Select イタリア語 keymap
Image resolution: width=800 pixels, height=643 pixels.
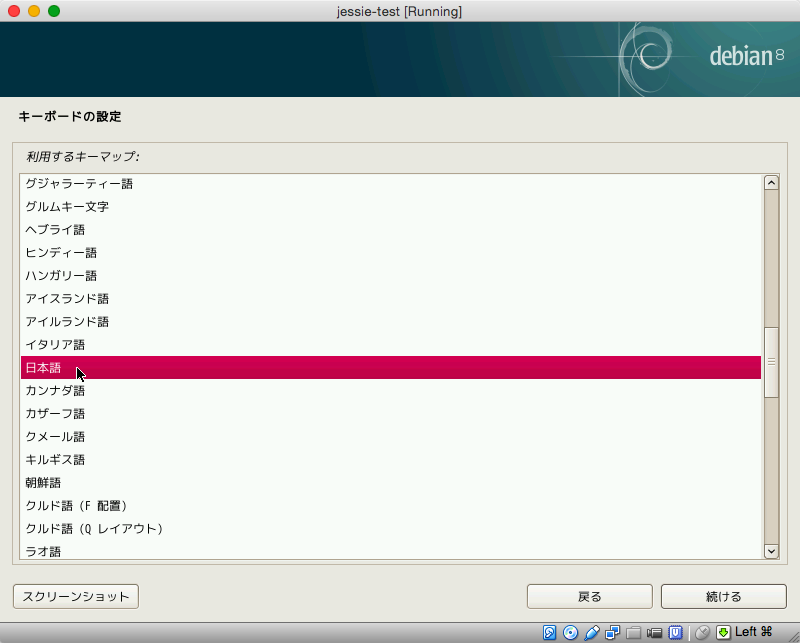click(x=391, y=344)
